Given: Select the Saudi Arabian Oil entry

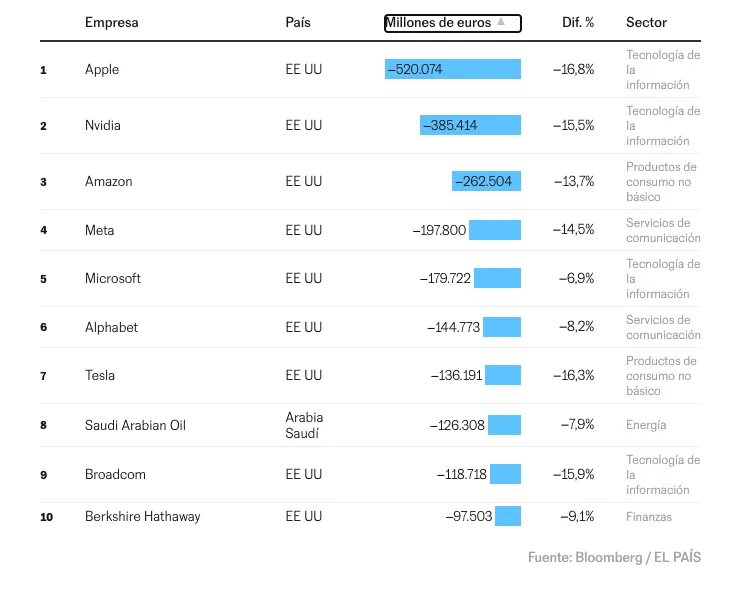Looking at the screenshot, I should [135, 425].
